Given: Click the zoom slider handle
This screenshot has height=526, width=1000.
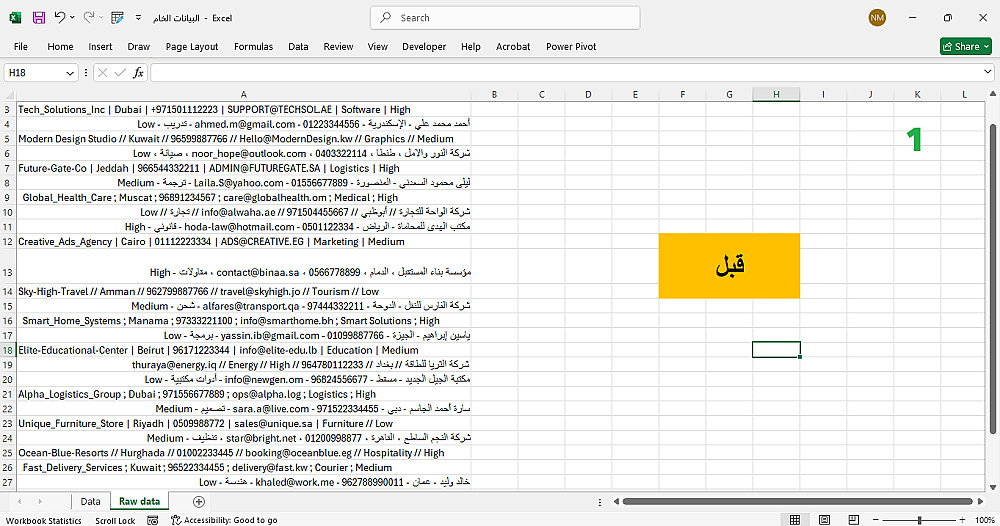Looking at the screenshot, I should click(919, 520).
